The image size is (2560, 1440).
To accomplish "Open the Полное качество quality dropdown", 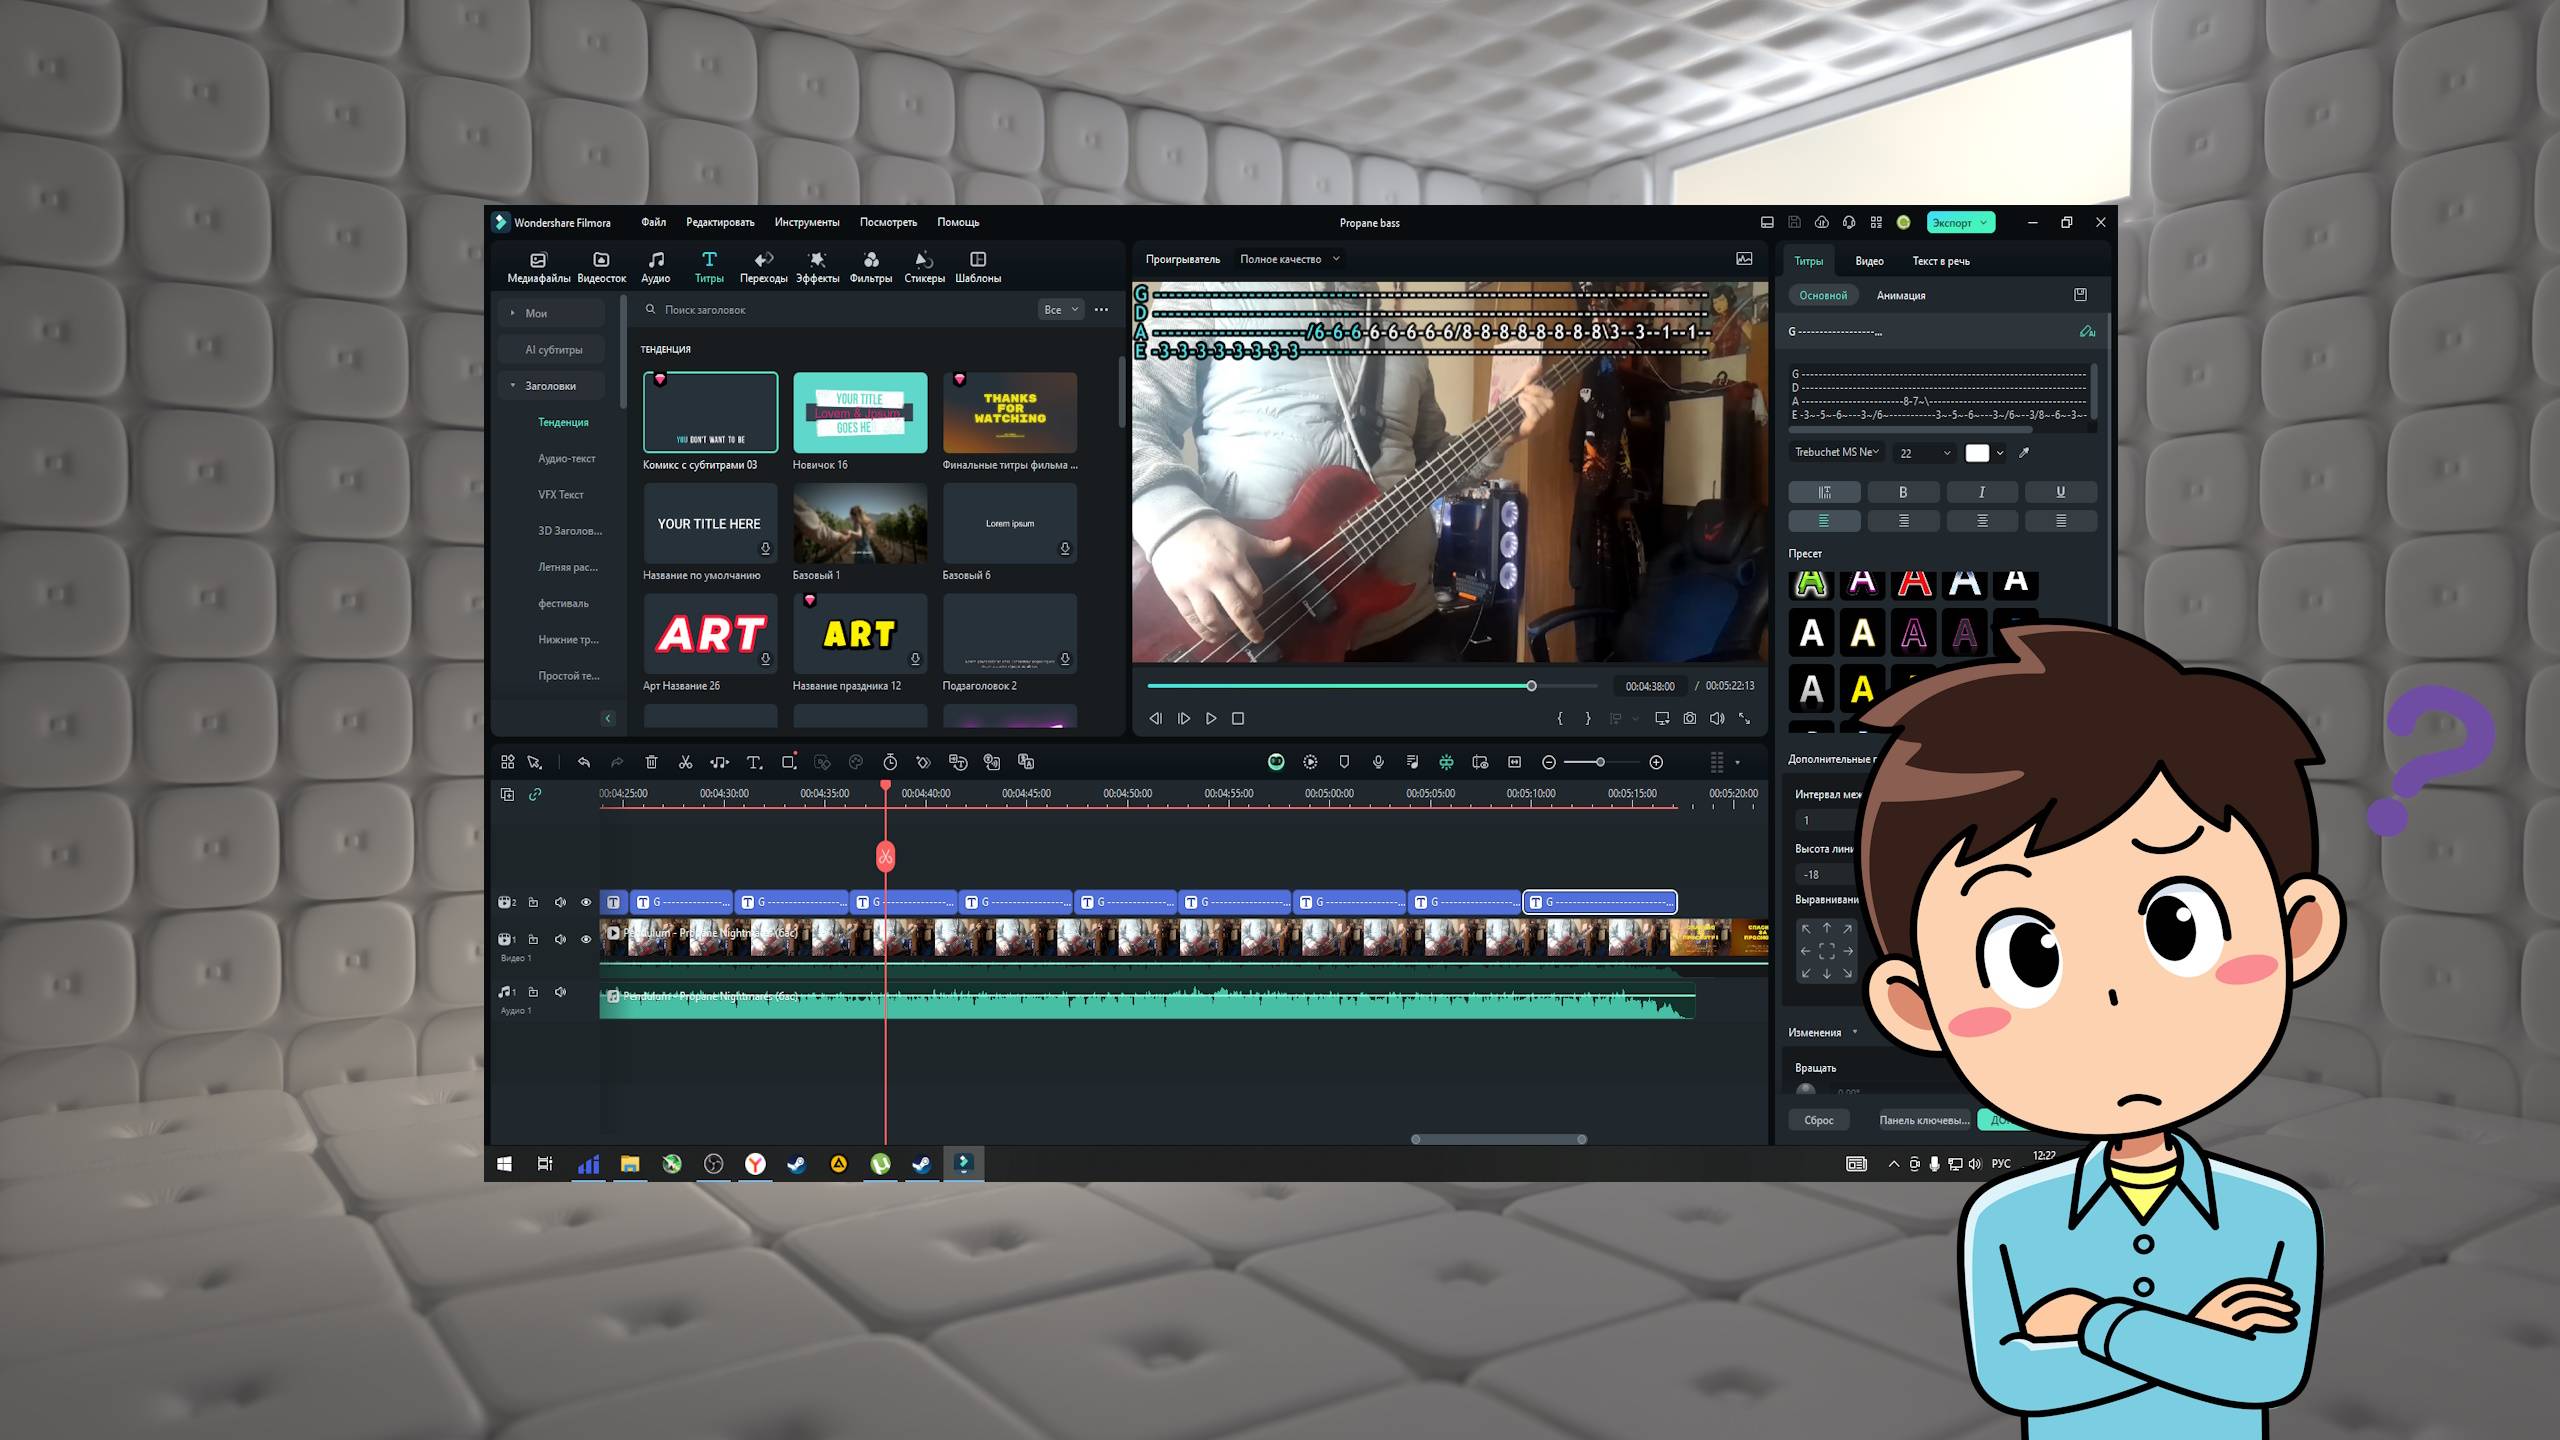I will coord(1289,259).
